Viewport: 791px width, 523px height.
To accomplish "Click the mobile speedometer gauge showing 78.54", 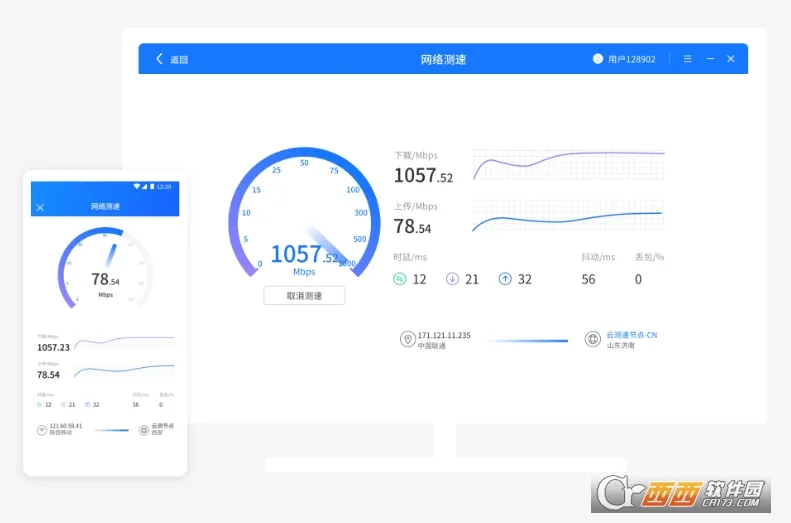I will tap(105, 270).
